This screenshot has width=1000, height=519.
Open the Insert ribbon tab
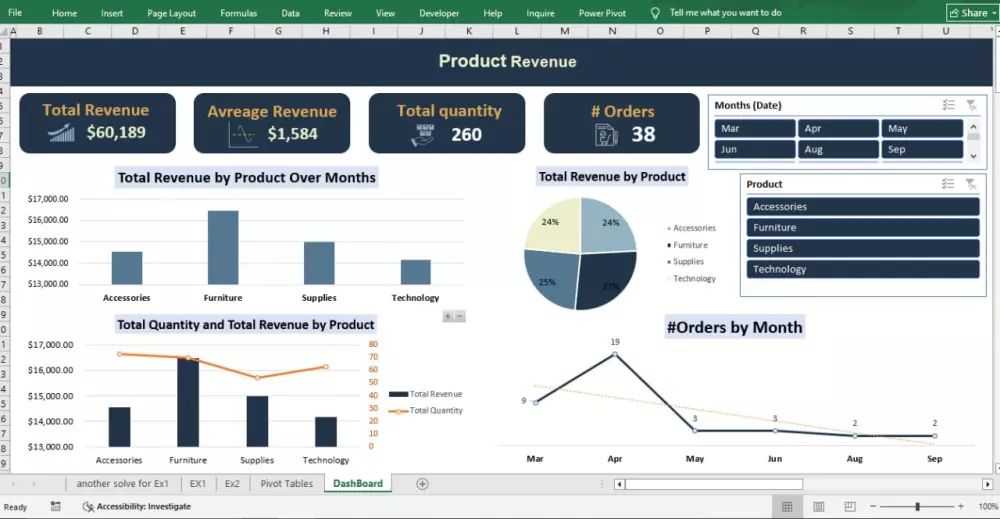pos(112,13)
